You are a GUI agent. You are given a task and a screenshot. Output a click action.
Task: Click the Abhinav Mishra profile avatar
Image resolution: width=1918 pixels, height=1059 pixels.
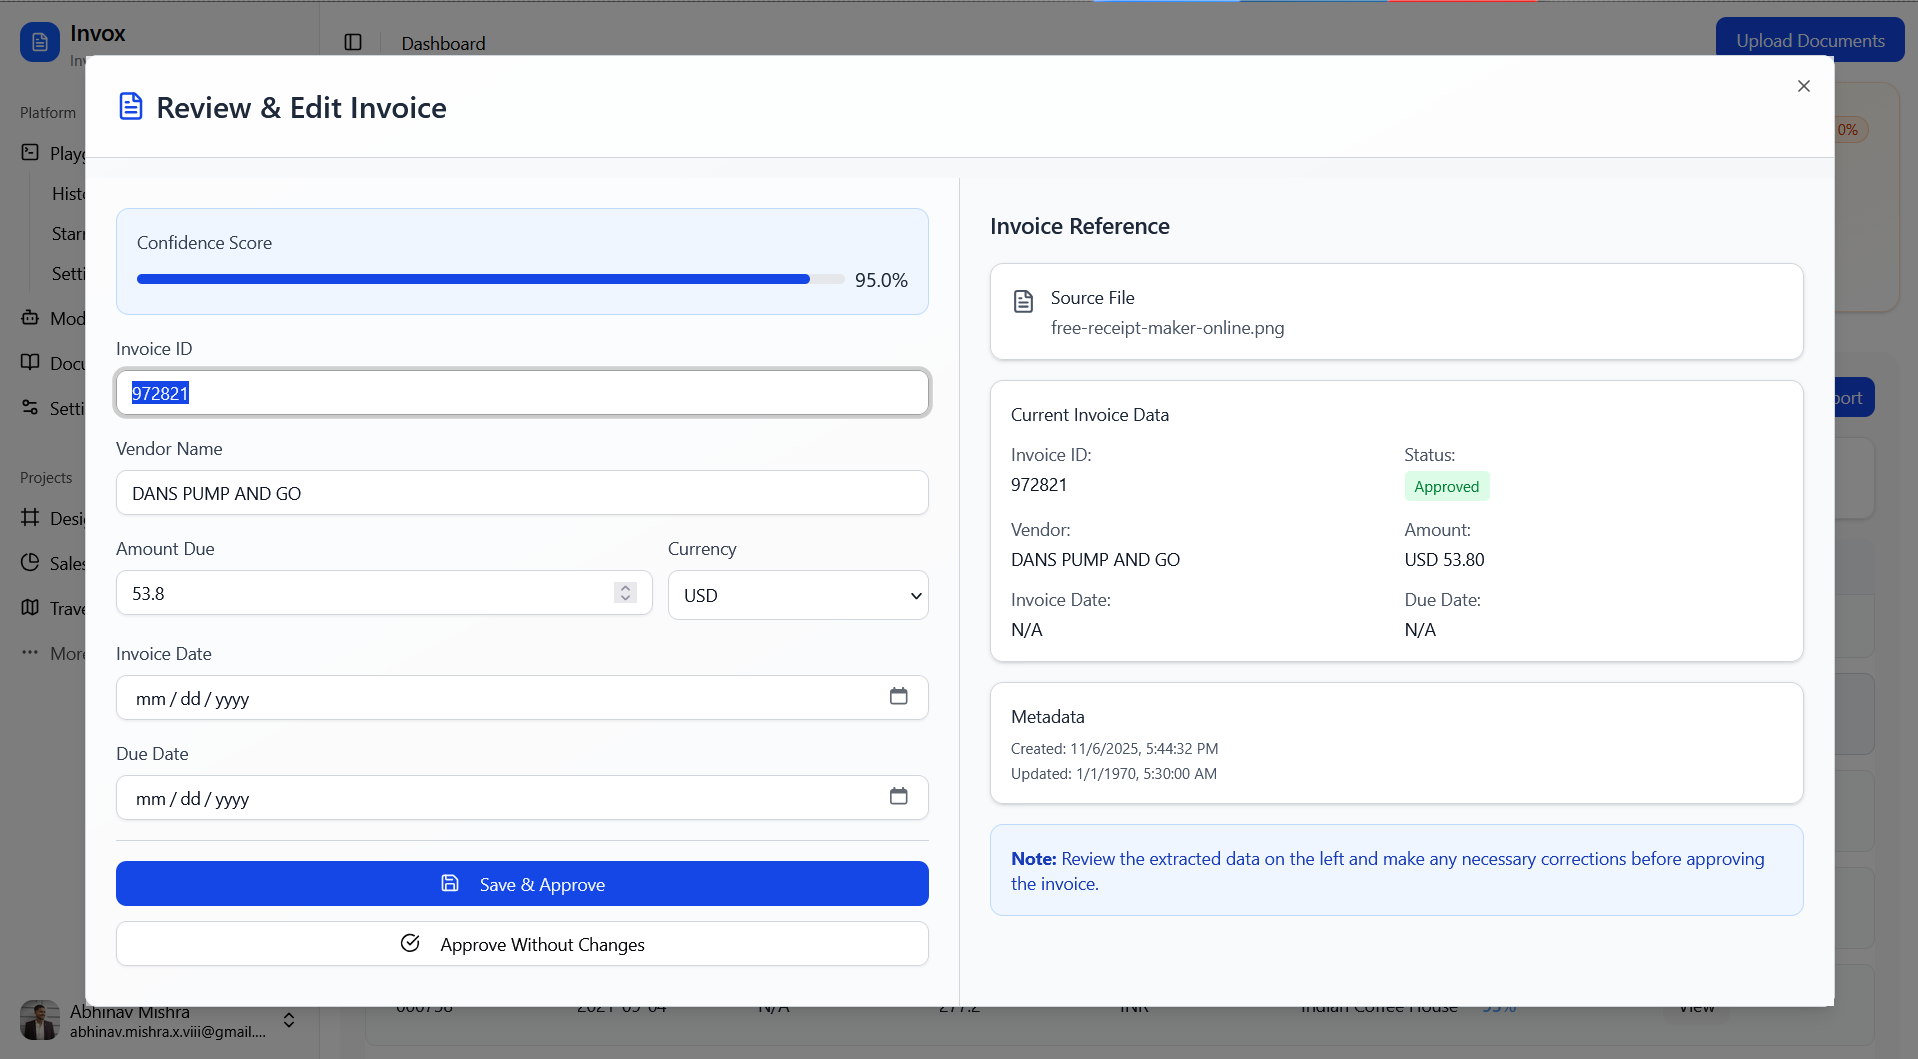click(40, 1020)
